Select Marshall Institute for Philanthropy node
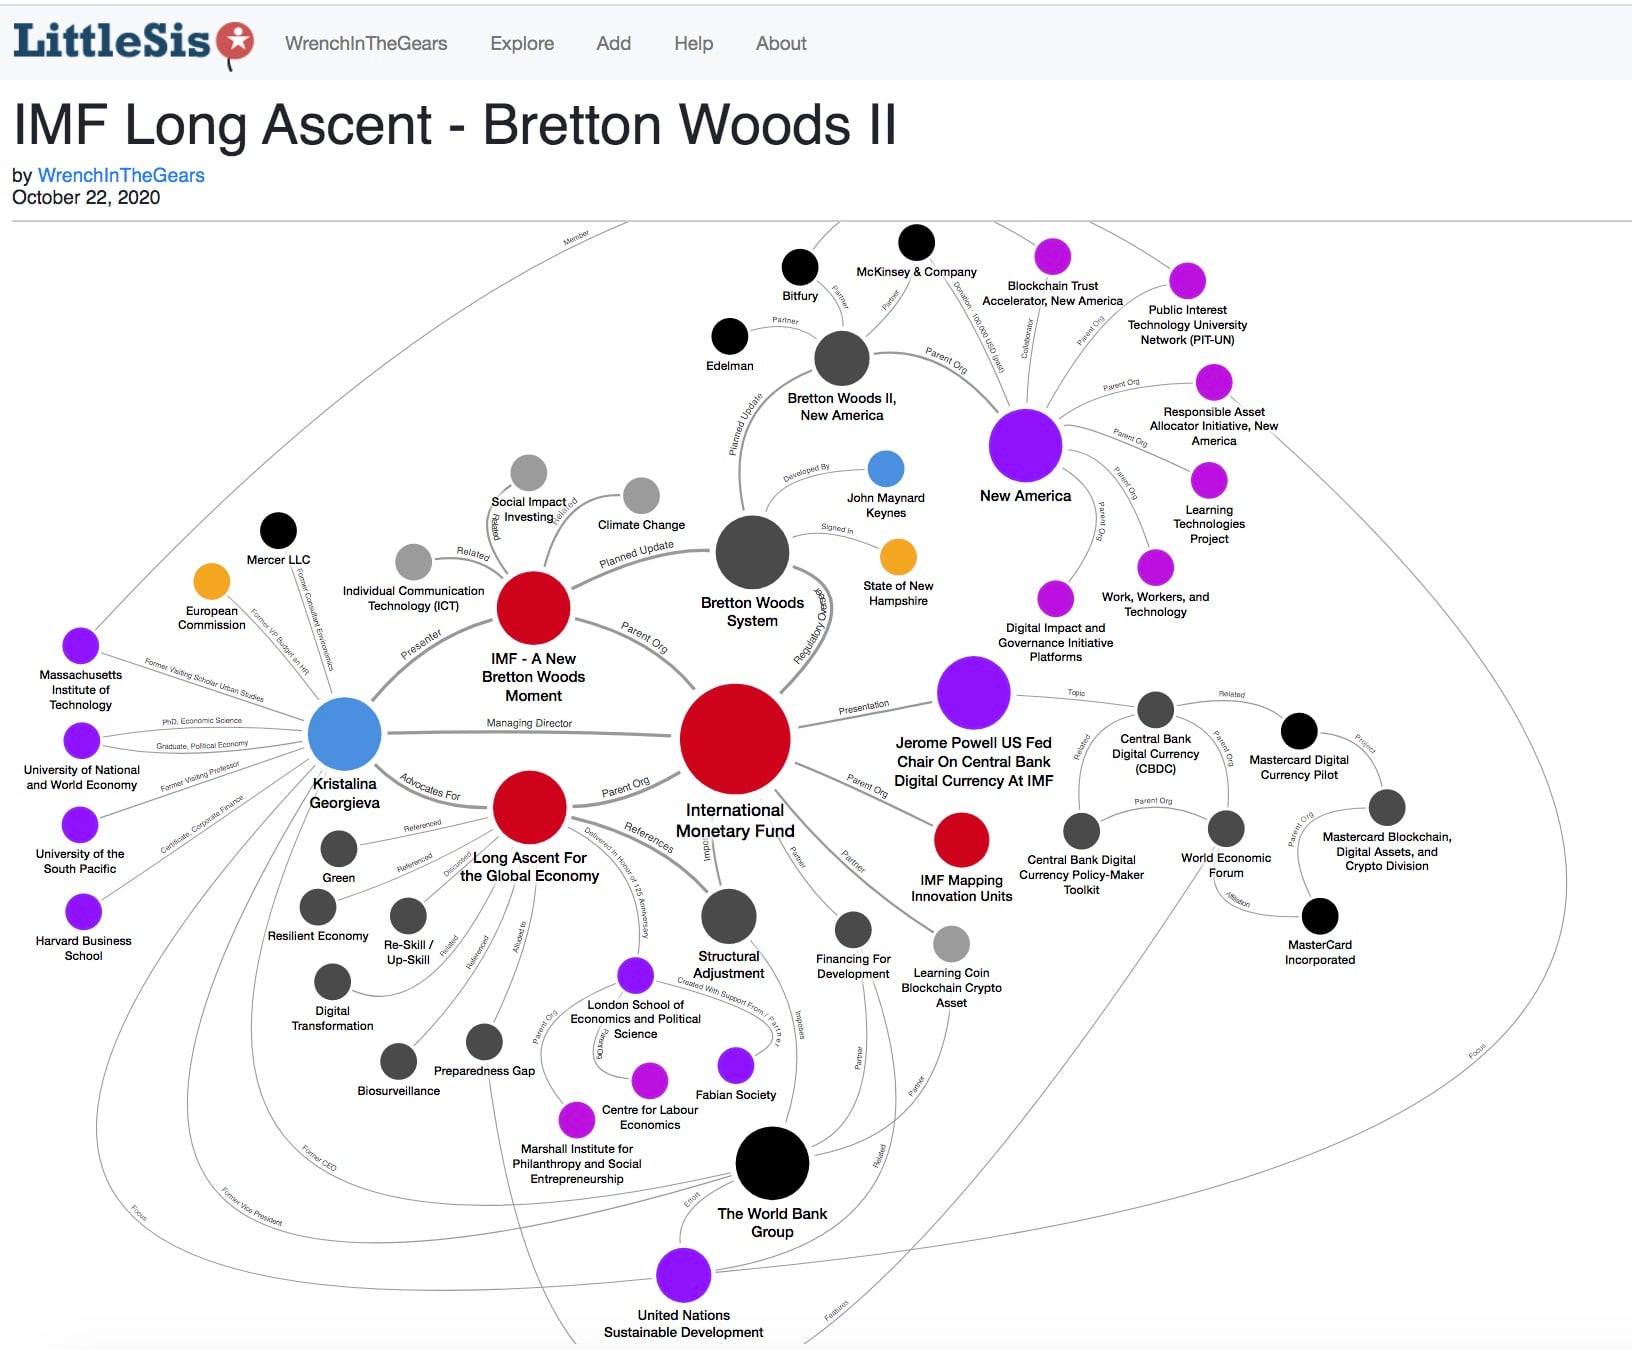This screenshot has width=1632, height=1350. [x=576, y=1120]
